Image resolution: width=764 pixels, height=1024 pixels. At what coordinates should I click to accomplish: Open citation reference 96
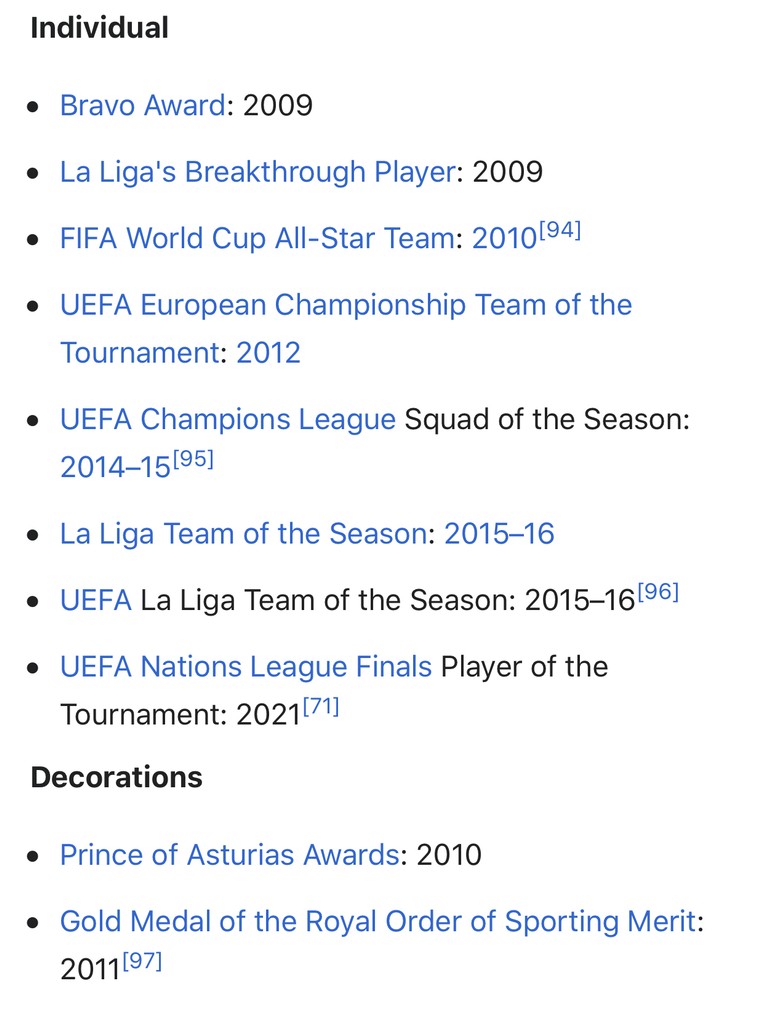coord(657,593)
